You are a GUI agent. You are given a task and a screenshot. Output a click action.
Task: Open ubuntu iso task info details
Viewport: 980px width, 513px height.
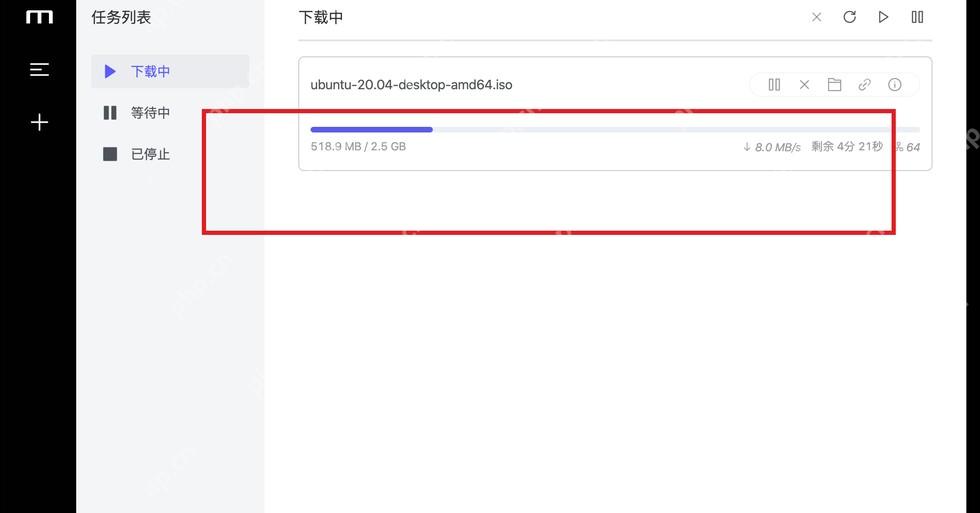(x=894, y=84)
